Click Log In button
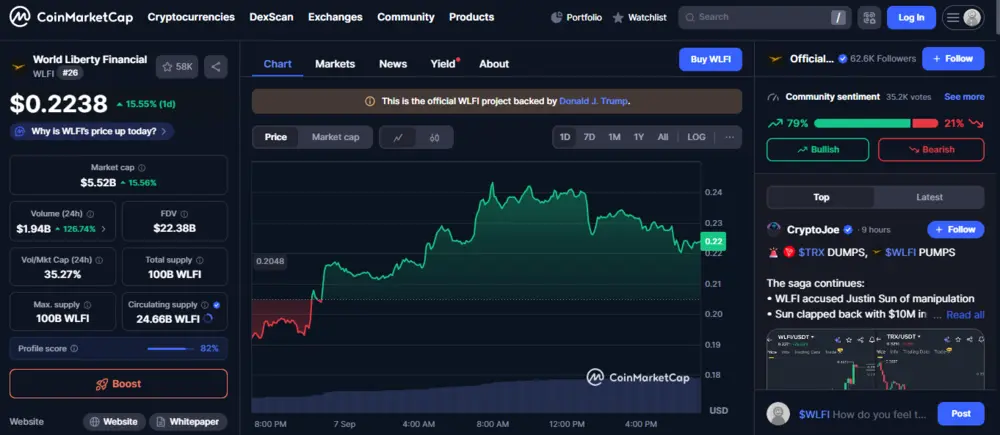Screen dimensions: 1000x435 click(x=911, y=17)
